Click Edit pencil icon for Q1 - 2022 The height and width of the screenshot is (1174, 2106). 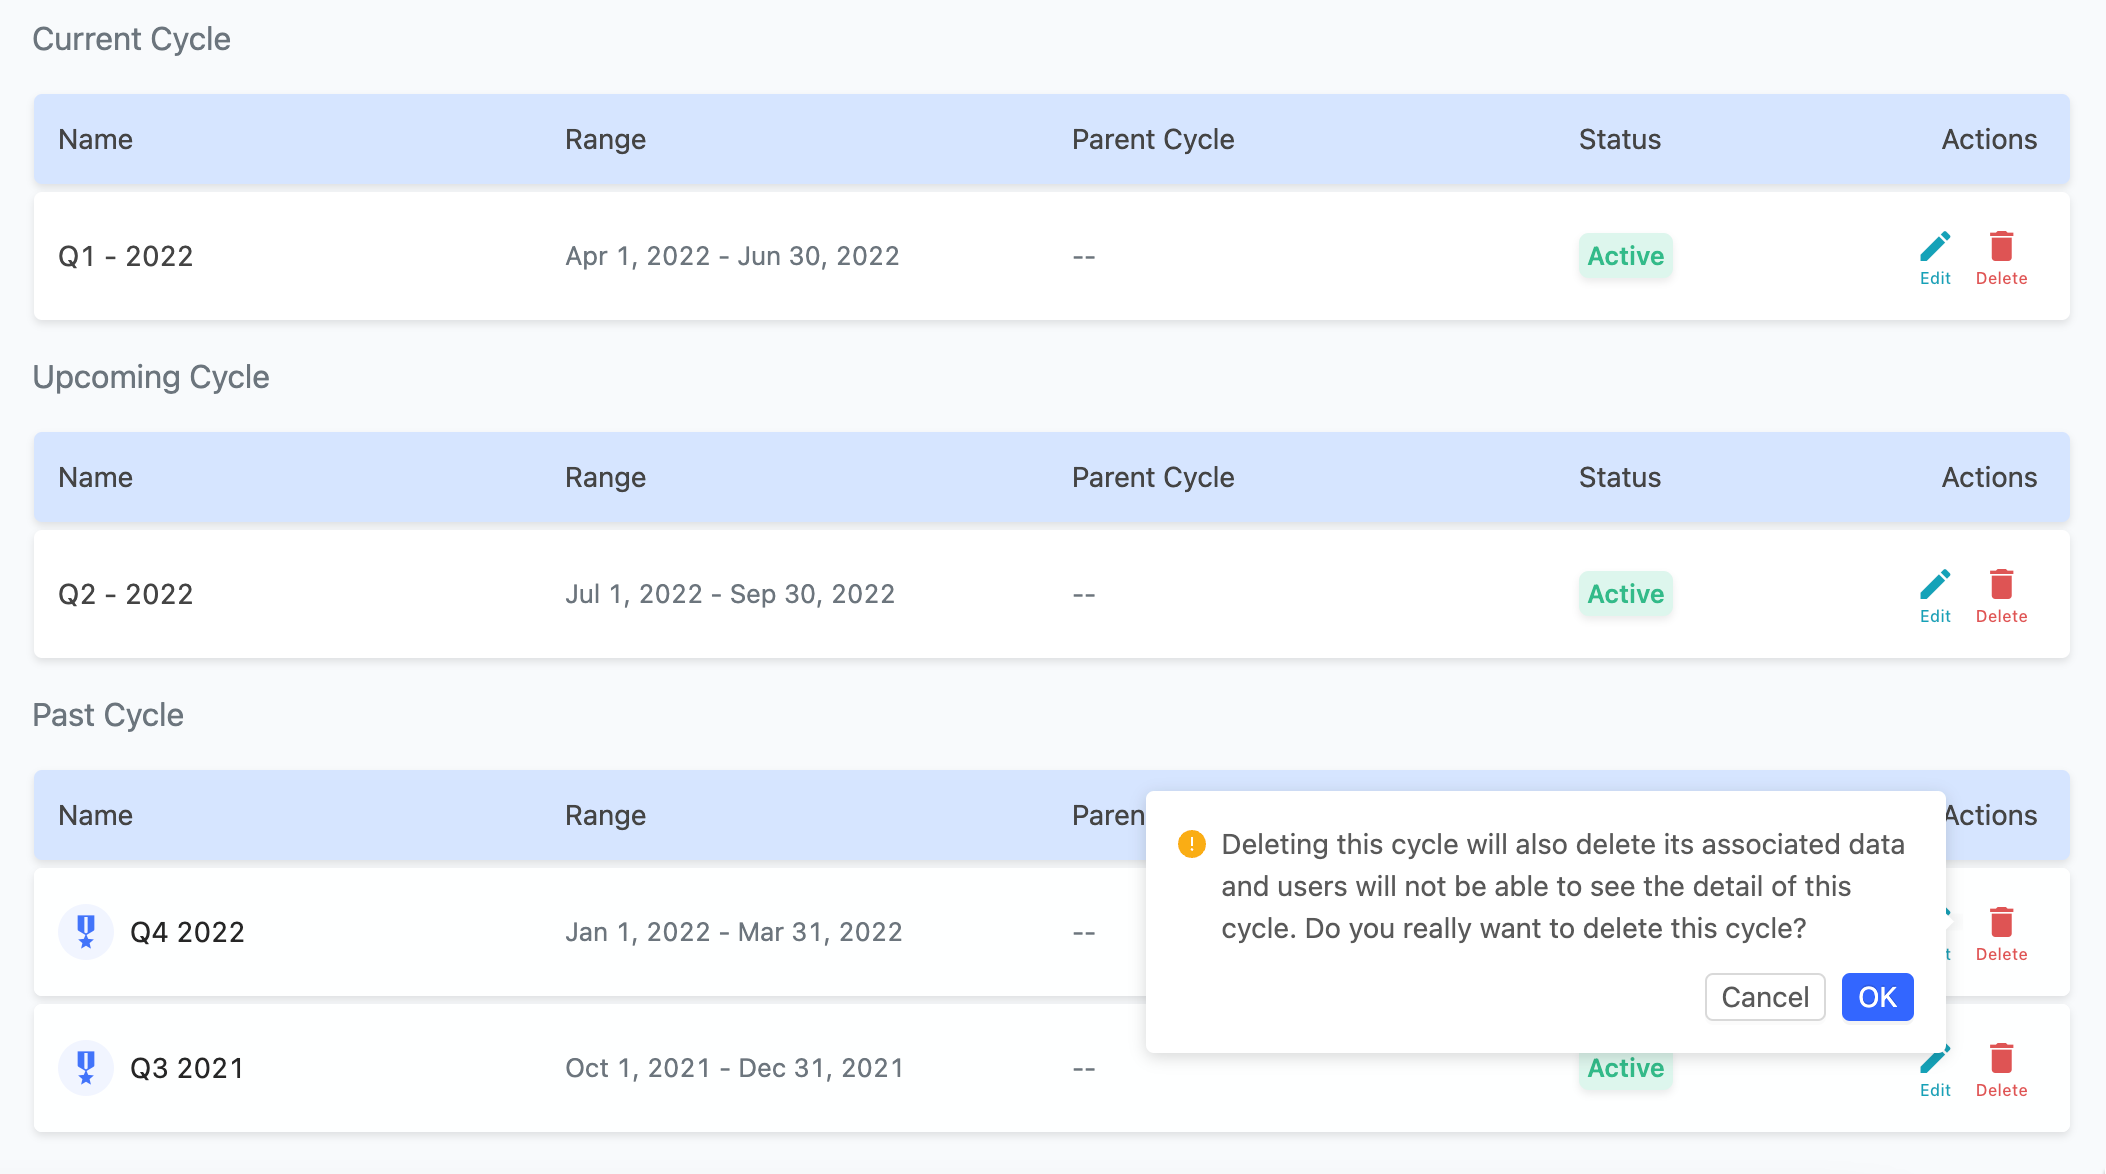click(x=1935, y=246)
